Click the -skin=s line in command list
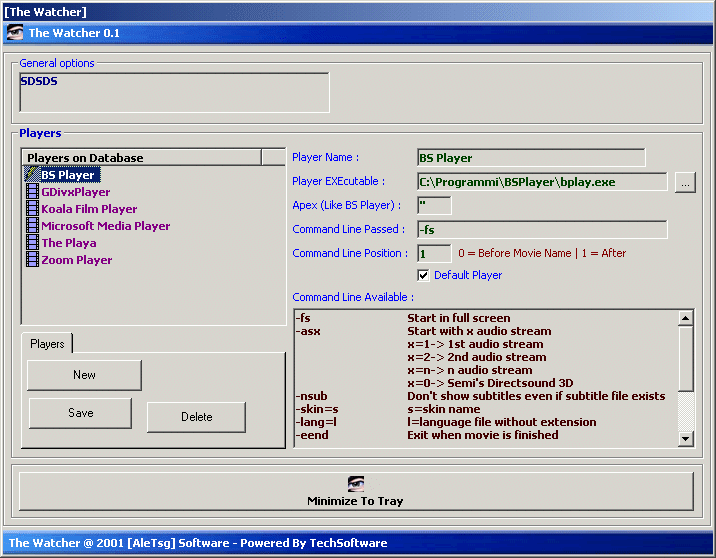The height and width of the screenshot is (558, 716). [388, 409]
